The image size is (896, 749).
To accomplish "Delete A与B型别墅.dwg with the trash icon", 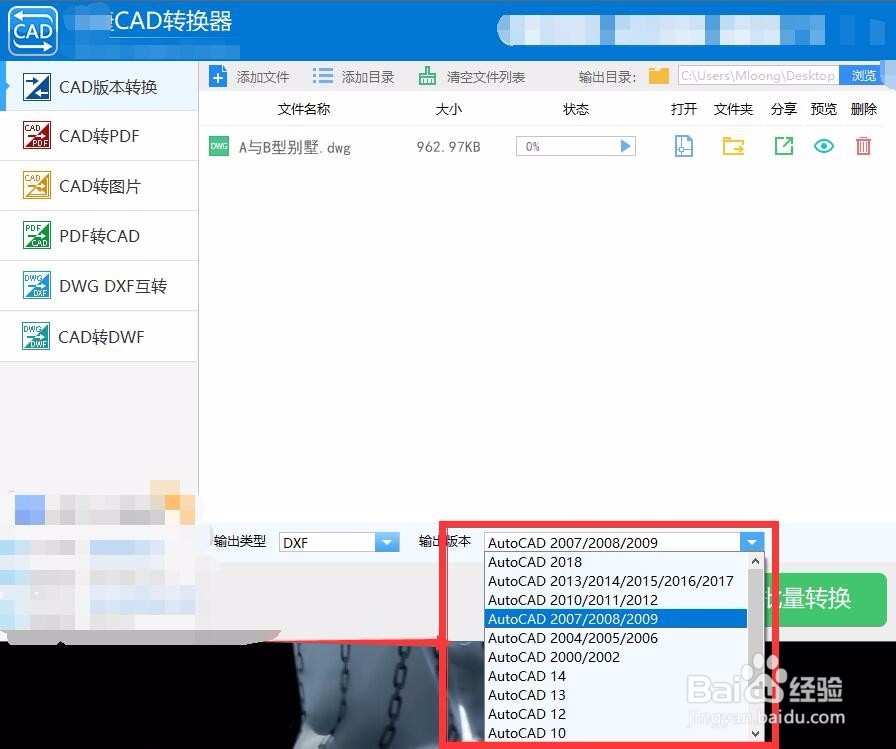I will pyautogui.click(x=863, y=146).
